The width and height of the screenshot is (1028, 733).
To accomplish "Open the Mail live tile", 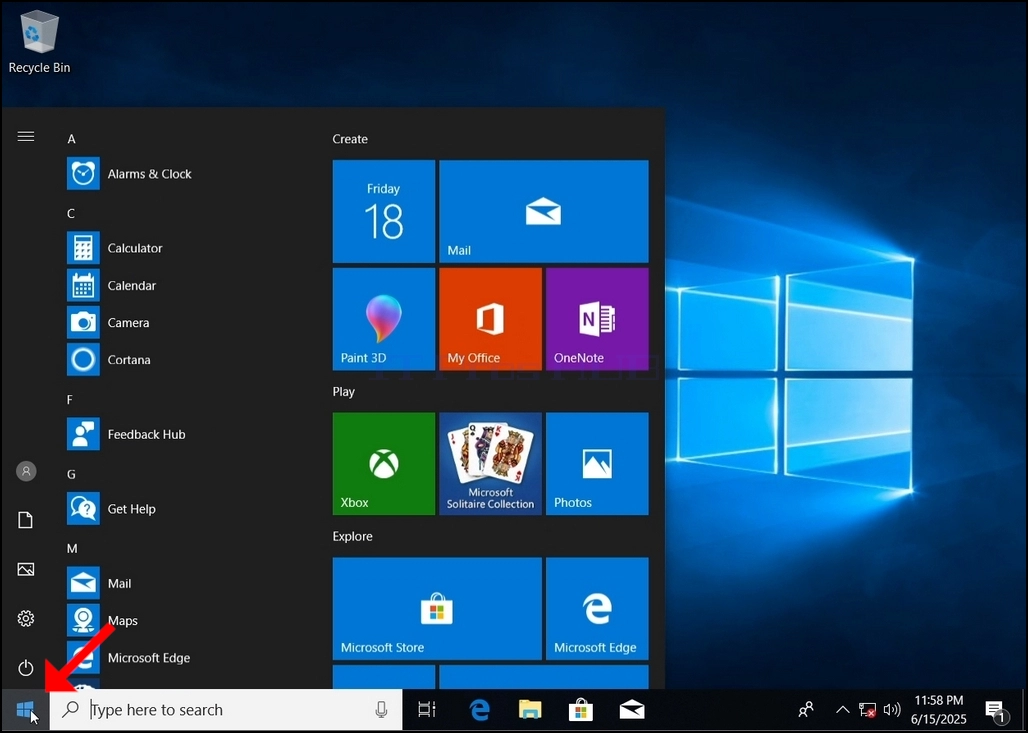I will 544,211.
